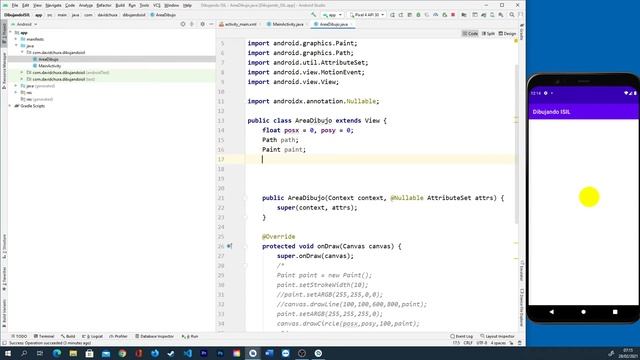Tap the Recents square button on the emulator
The width and height of the screenshot is (640, 360).
click(615, 311)
